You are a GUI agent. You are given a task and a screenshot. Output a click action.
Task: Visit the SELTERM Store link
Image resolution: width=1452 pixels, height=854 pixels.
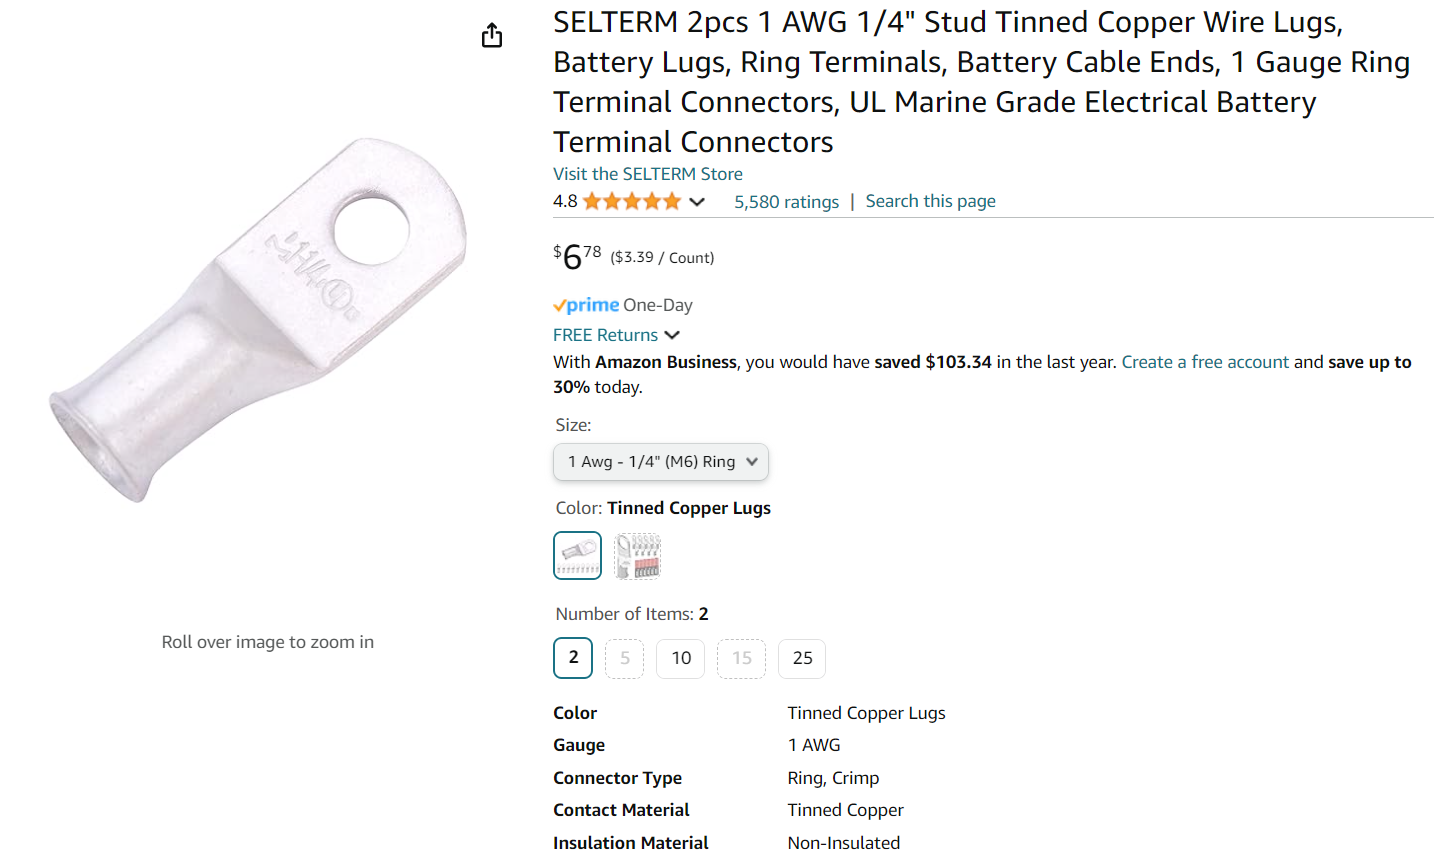click(x=648, y=174)
